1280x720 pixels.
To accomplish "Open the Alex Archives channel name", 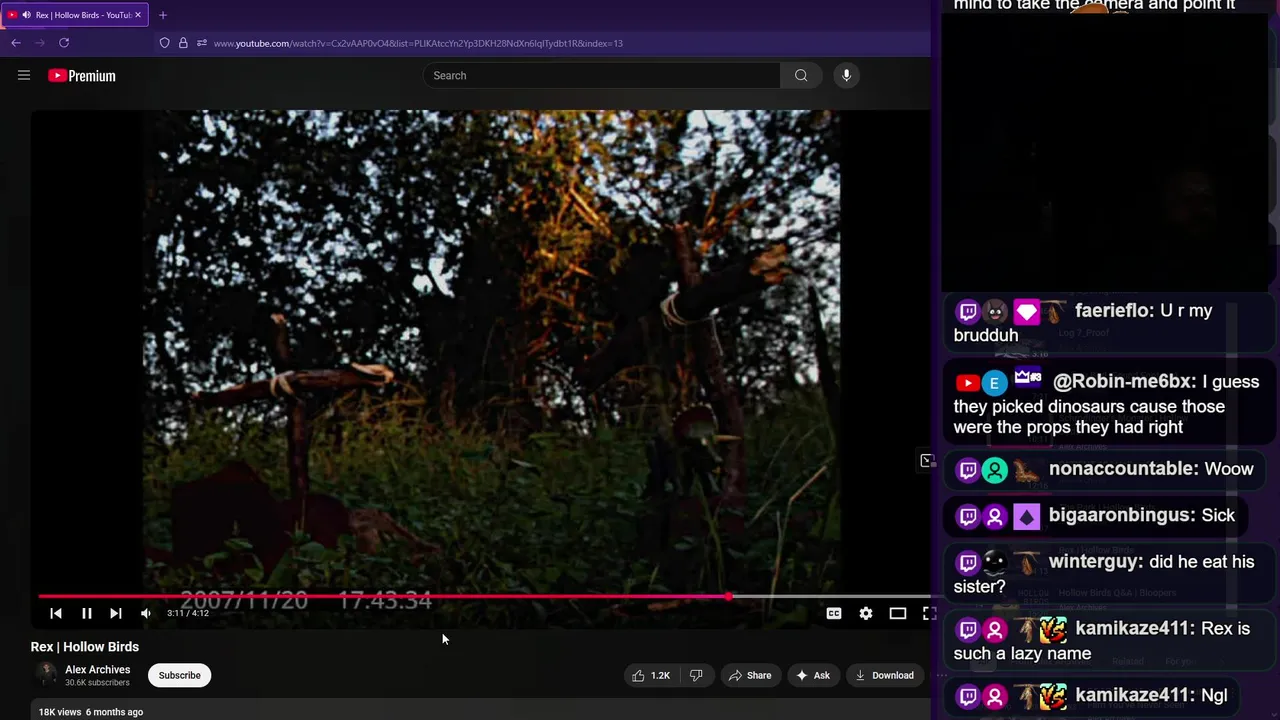I will pyautogui.click(x=98, y=669).
